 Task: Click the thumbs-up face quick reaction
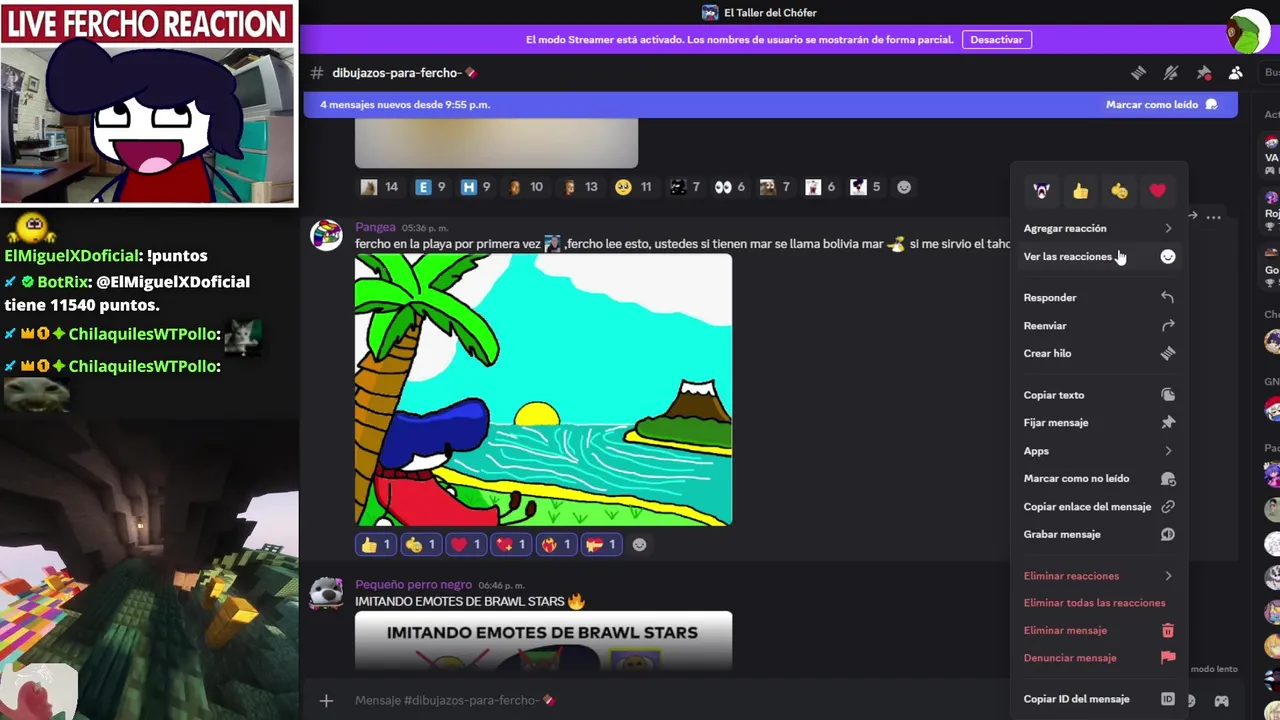1119,191
